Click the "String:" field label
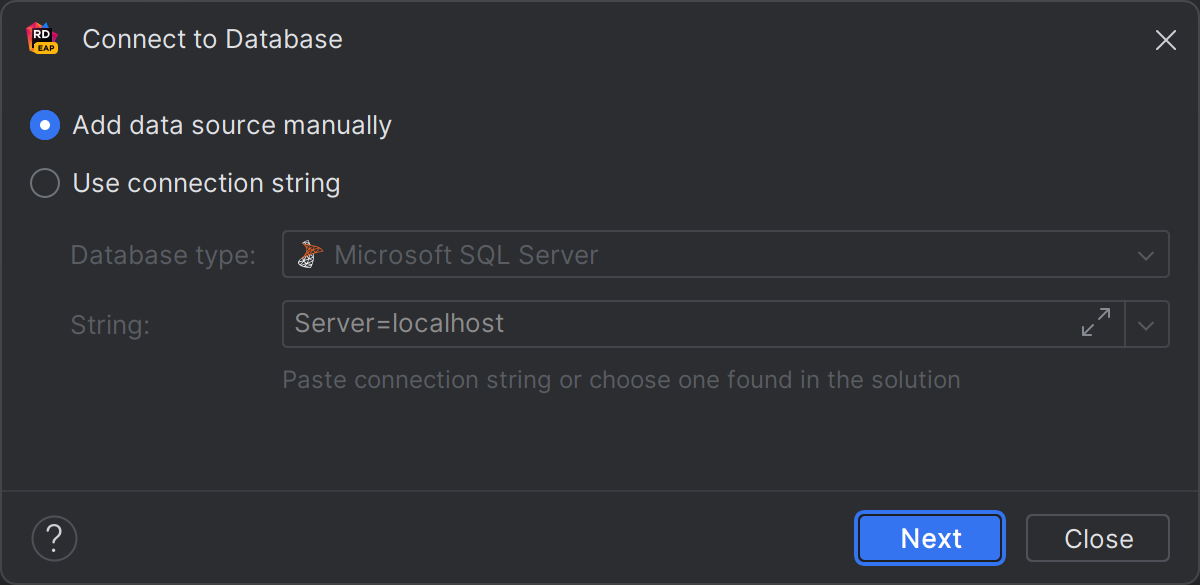Screen dimensions: 1200x585 [110, 324]
